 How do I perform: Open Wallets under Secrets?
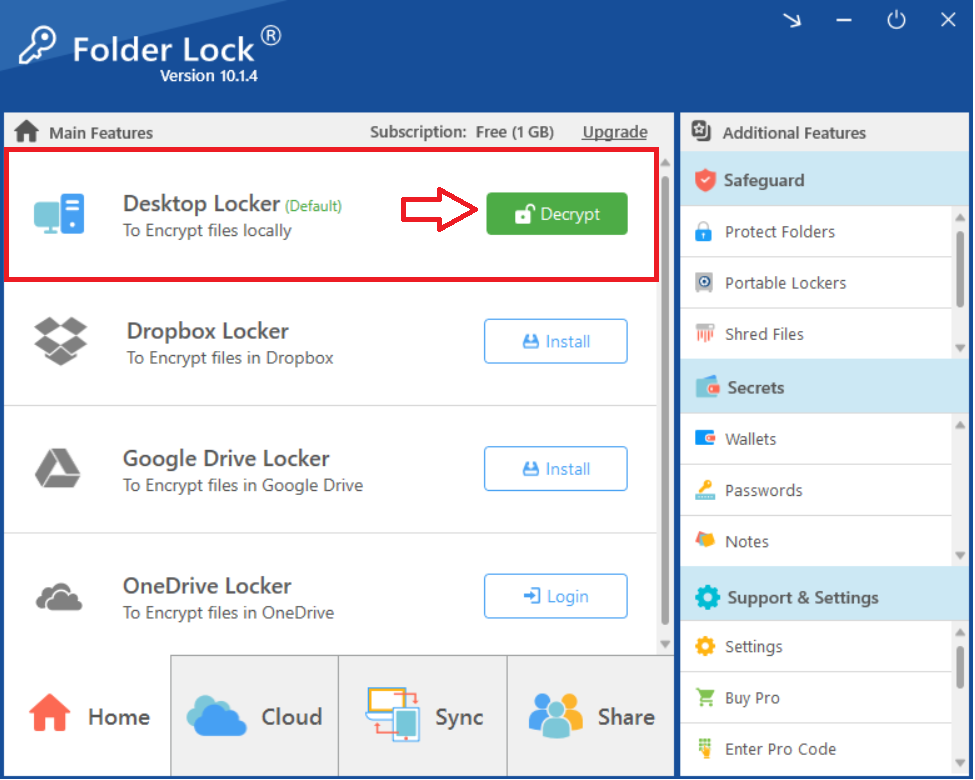(x=816, y=439)
